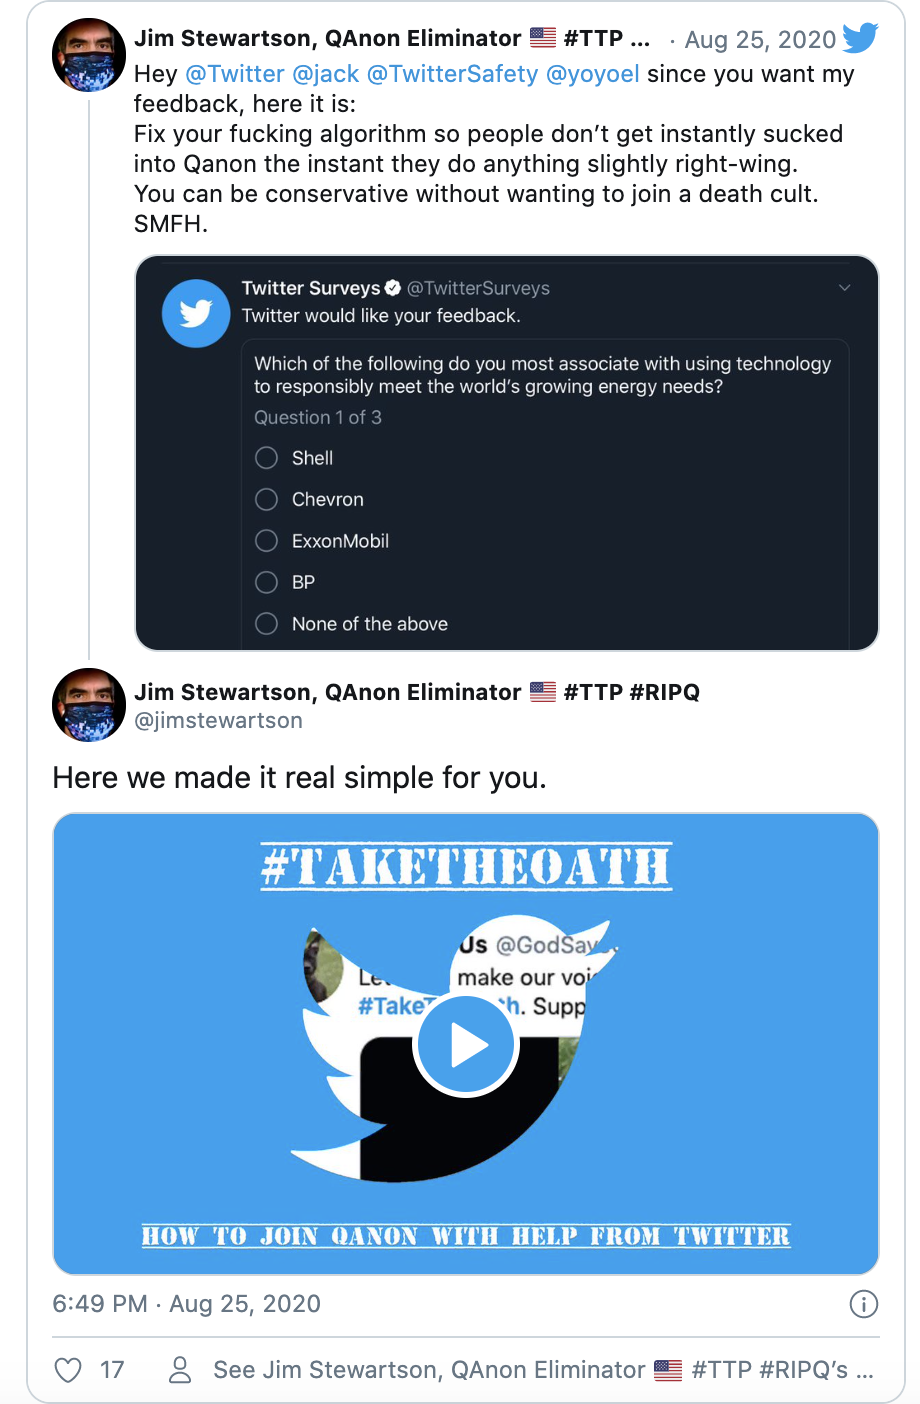
Task: Select the BP radio option
Action: [267, 582]
